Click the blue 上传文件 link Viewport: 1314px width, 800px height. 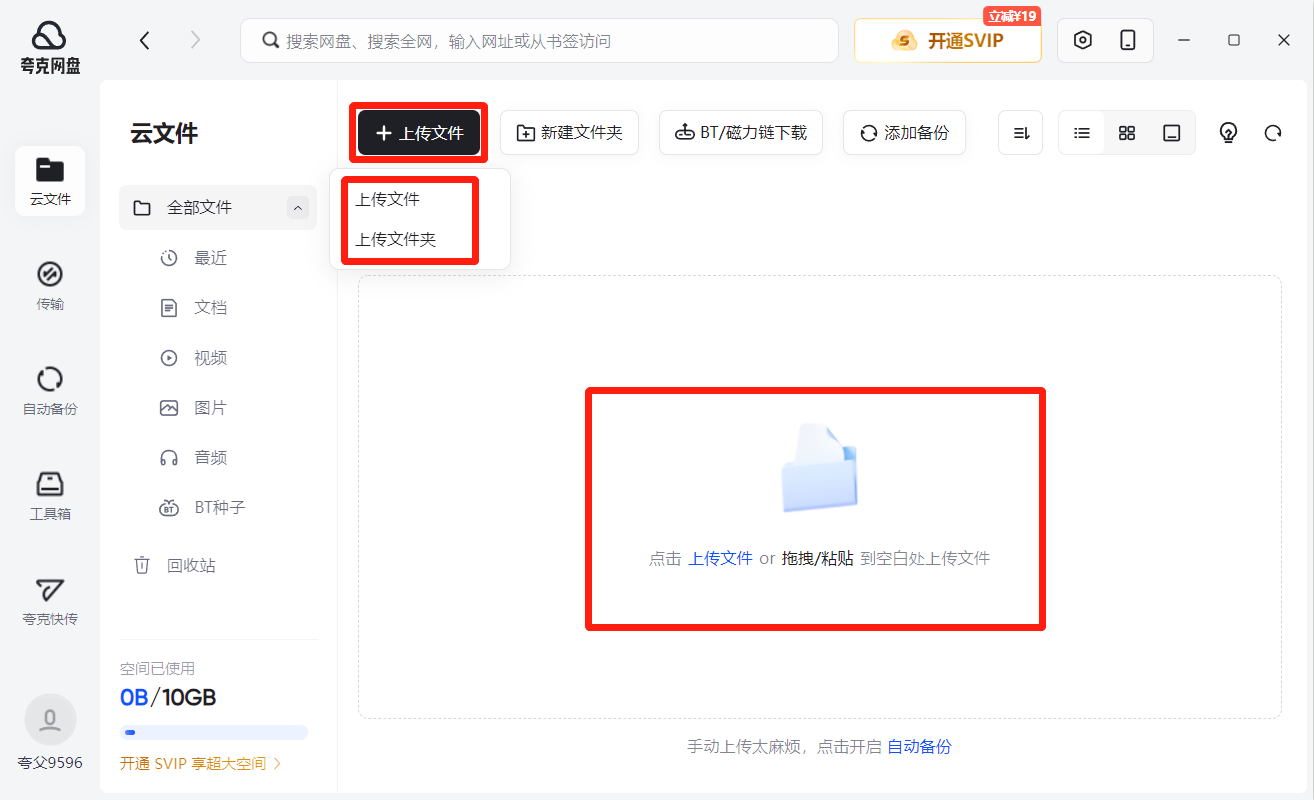(x=720, y=559)
